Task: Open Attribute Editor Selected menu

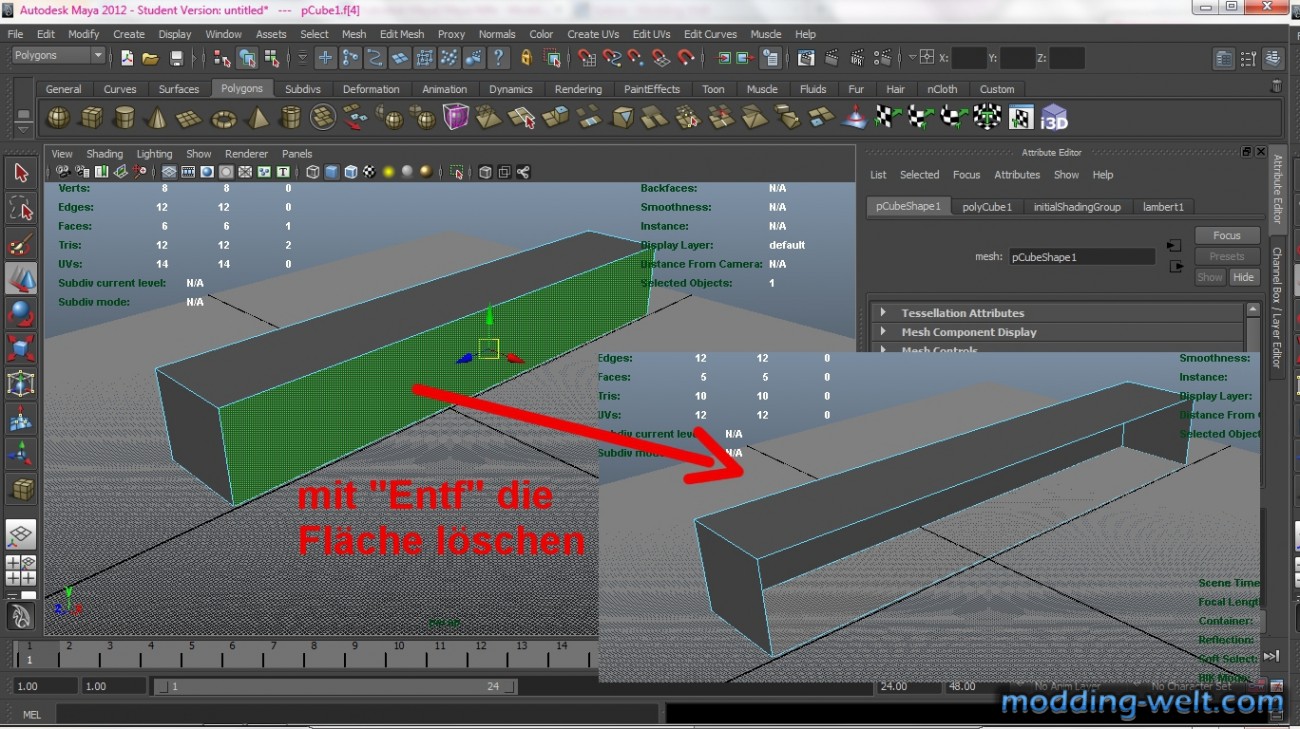Action: [x=919, y=175]
